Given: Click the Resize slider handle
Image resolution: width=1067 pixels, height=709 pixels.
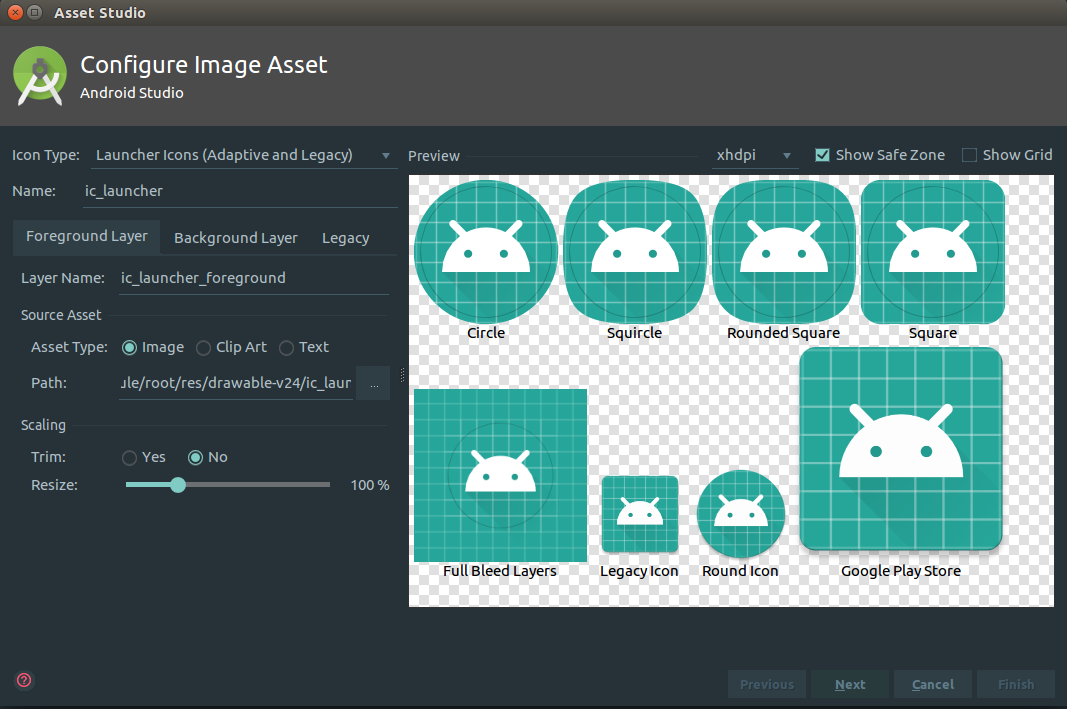Looking at the screenshot, I should (x=178, y=485).
